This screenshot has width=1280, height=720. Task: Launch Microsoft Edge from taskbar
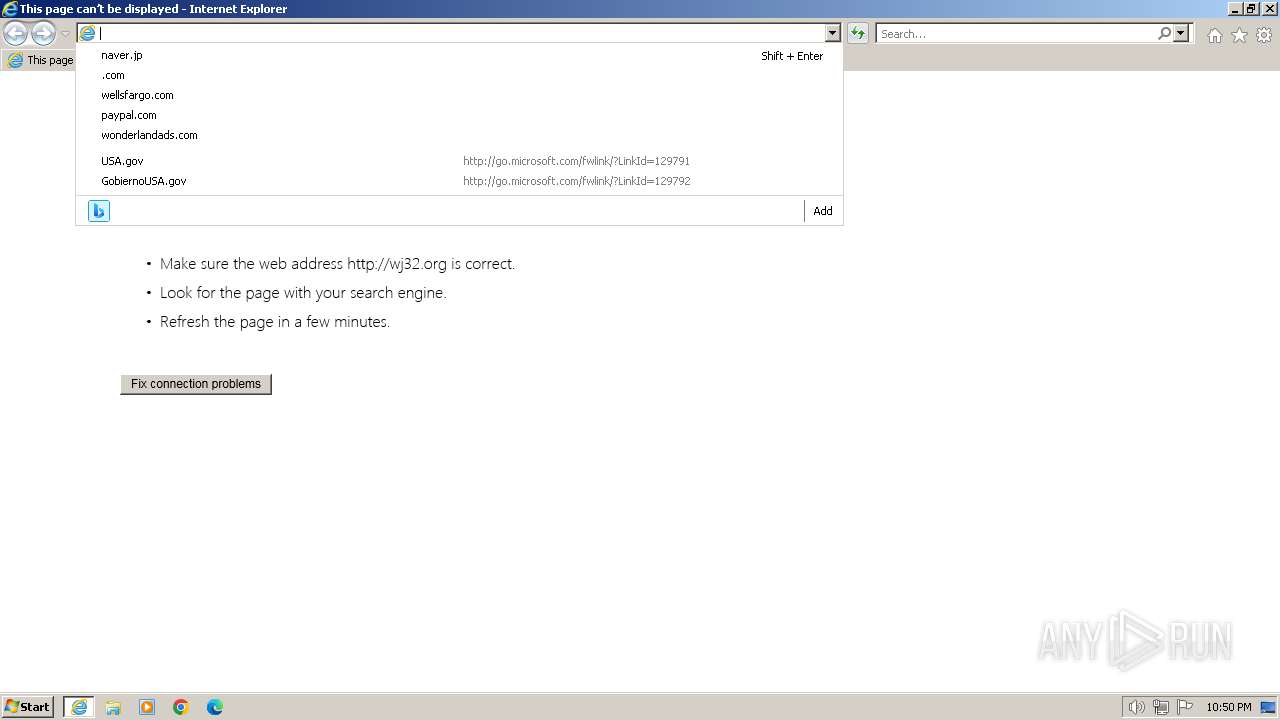coord(215,707)
